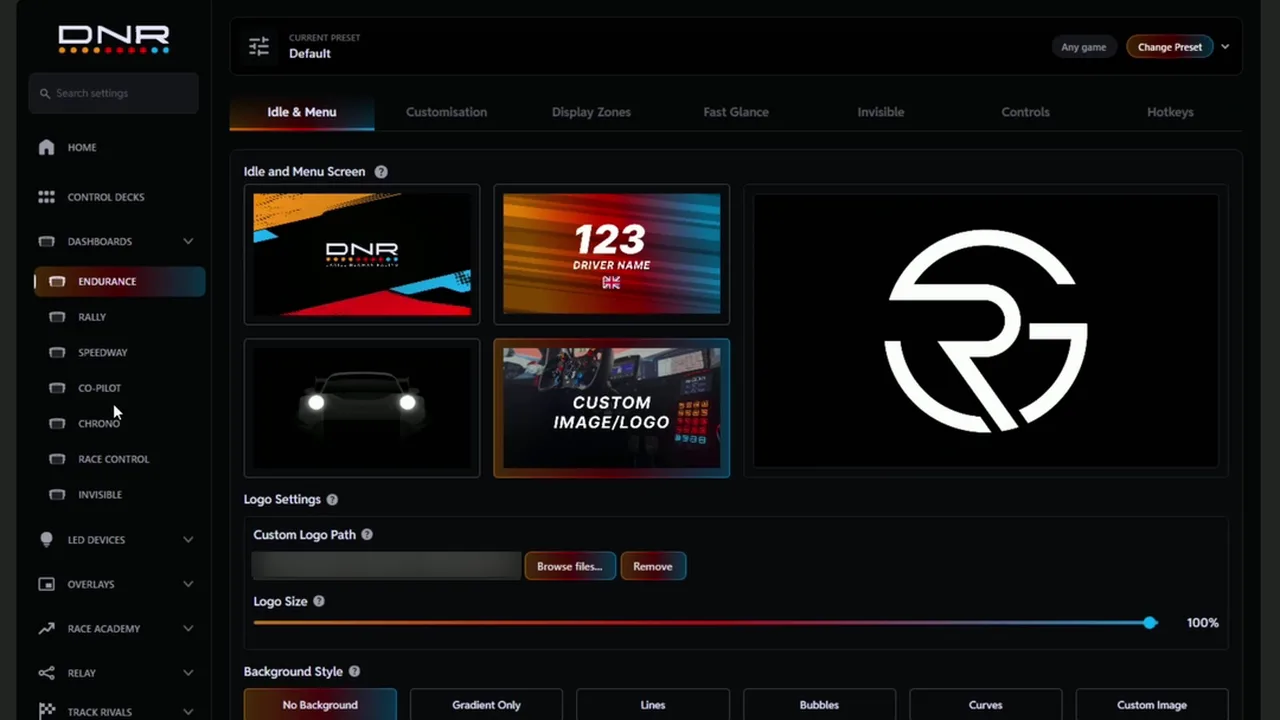Viewport: 1280px width, 720px height.
Task: Click the Overlays window icon
Action: pos(46,584)
